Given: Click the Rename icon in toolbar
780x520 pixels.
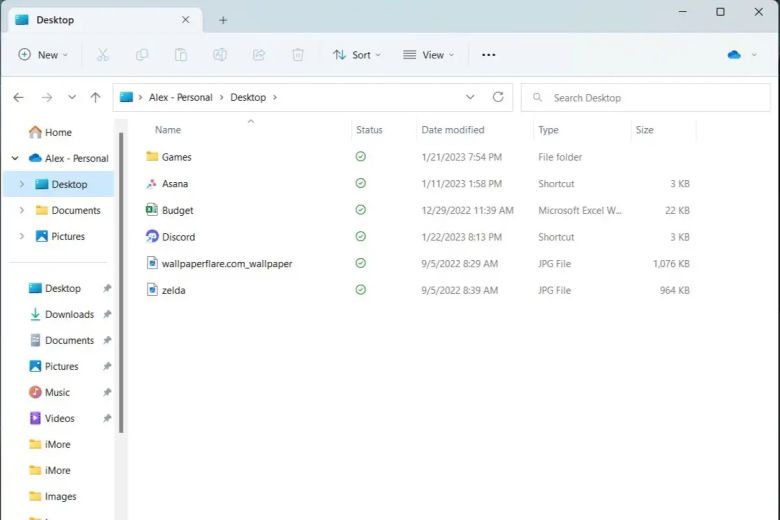Looking at the screenshot, I should 220,55.
